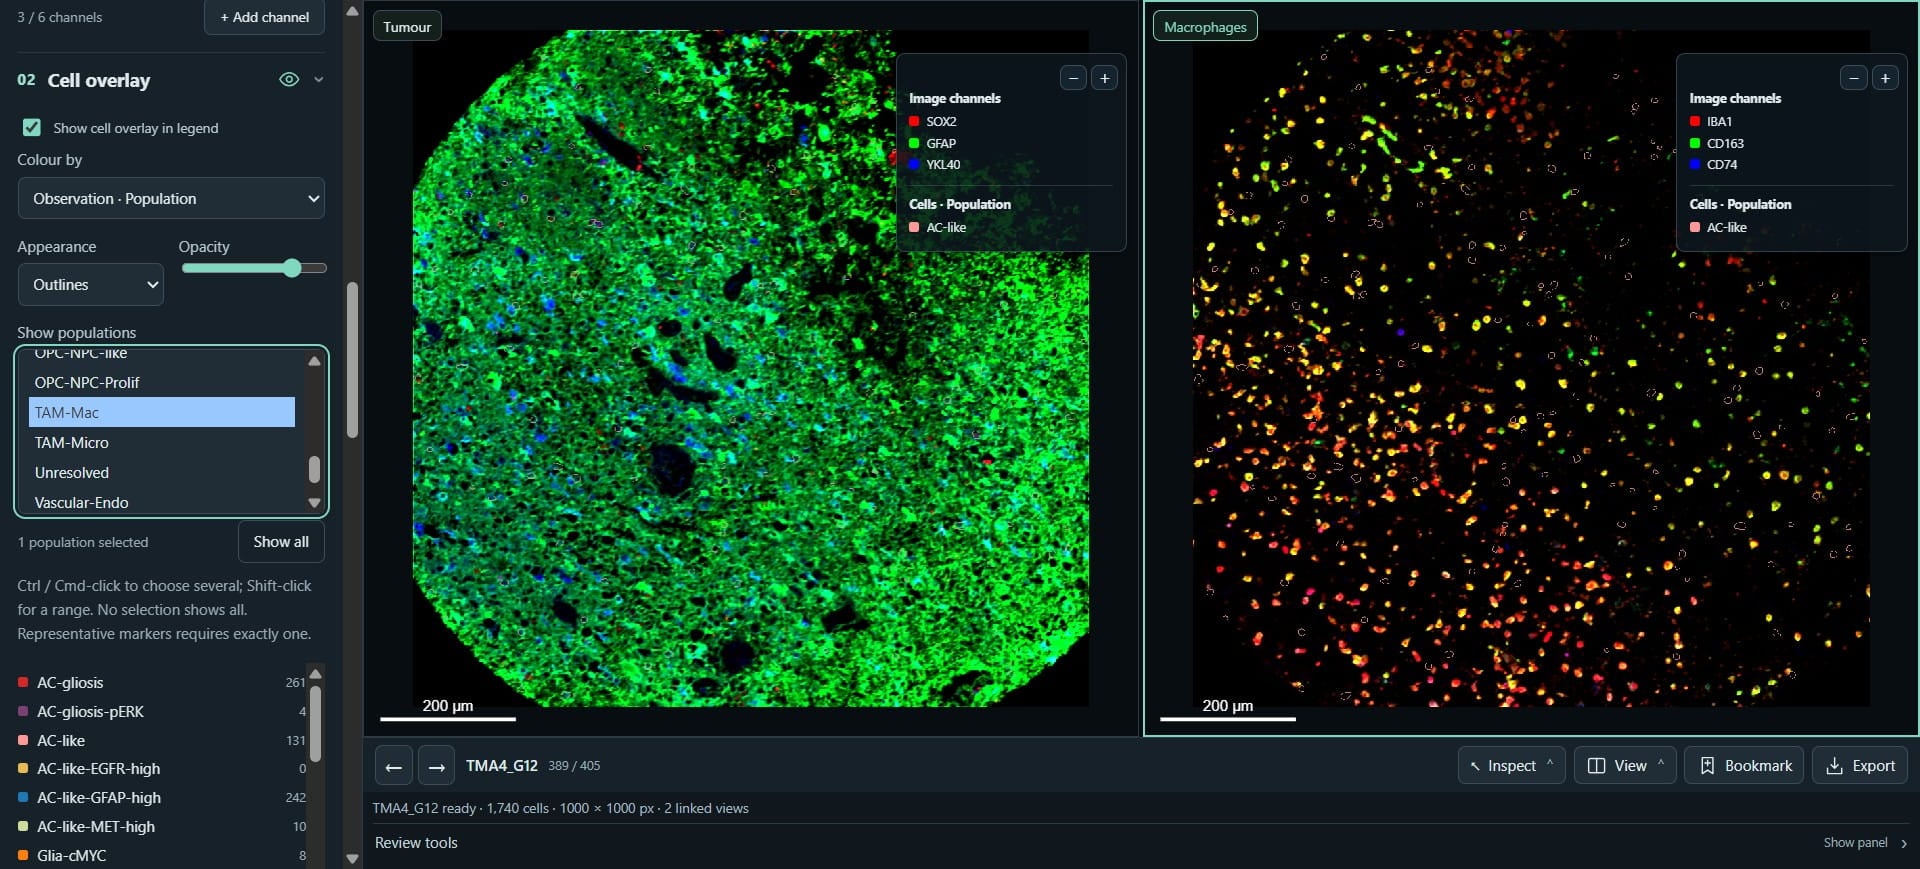Select the Tumour view tab label
This screenshot has height=869, width=1920.
(x=407, y=27)
